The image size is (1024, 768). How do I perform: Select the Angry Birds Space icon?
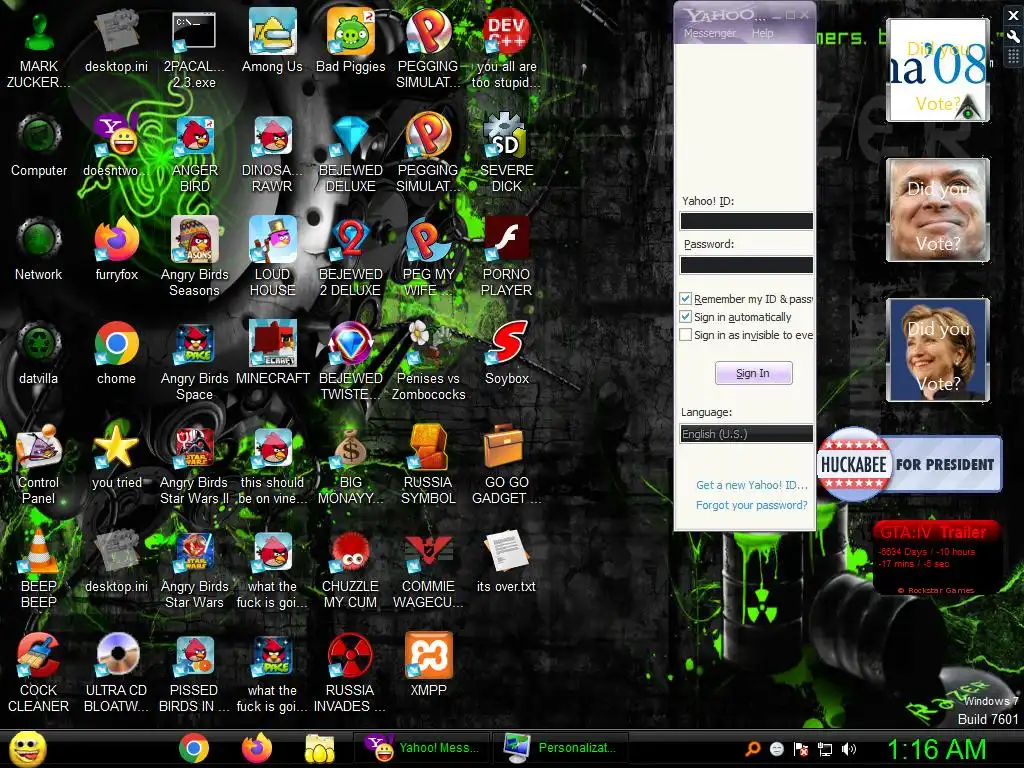click(195, 360)
